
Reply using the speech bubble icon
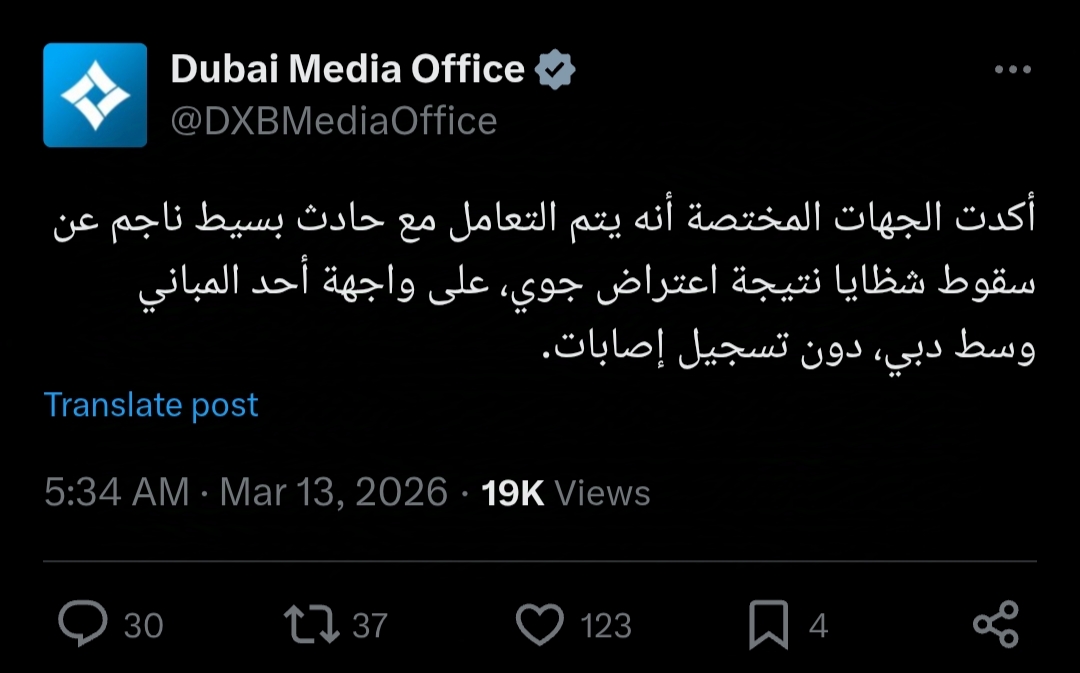click(83, 624)
